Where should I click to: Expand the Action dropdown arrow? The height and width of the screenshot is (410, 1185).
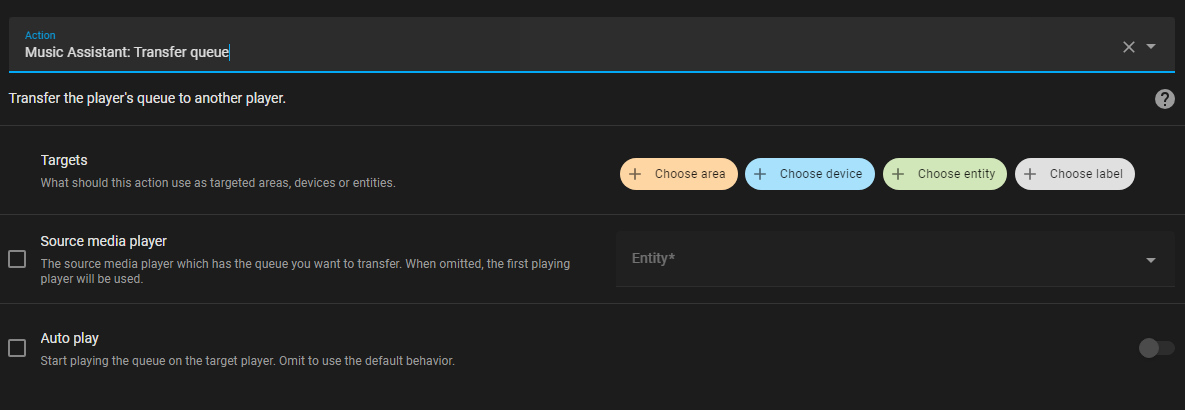(x=1151, y=47)
